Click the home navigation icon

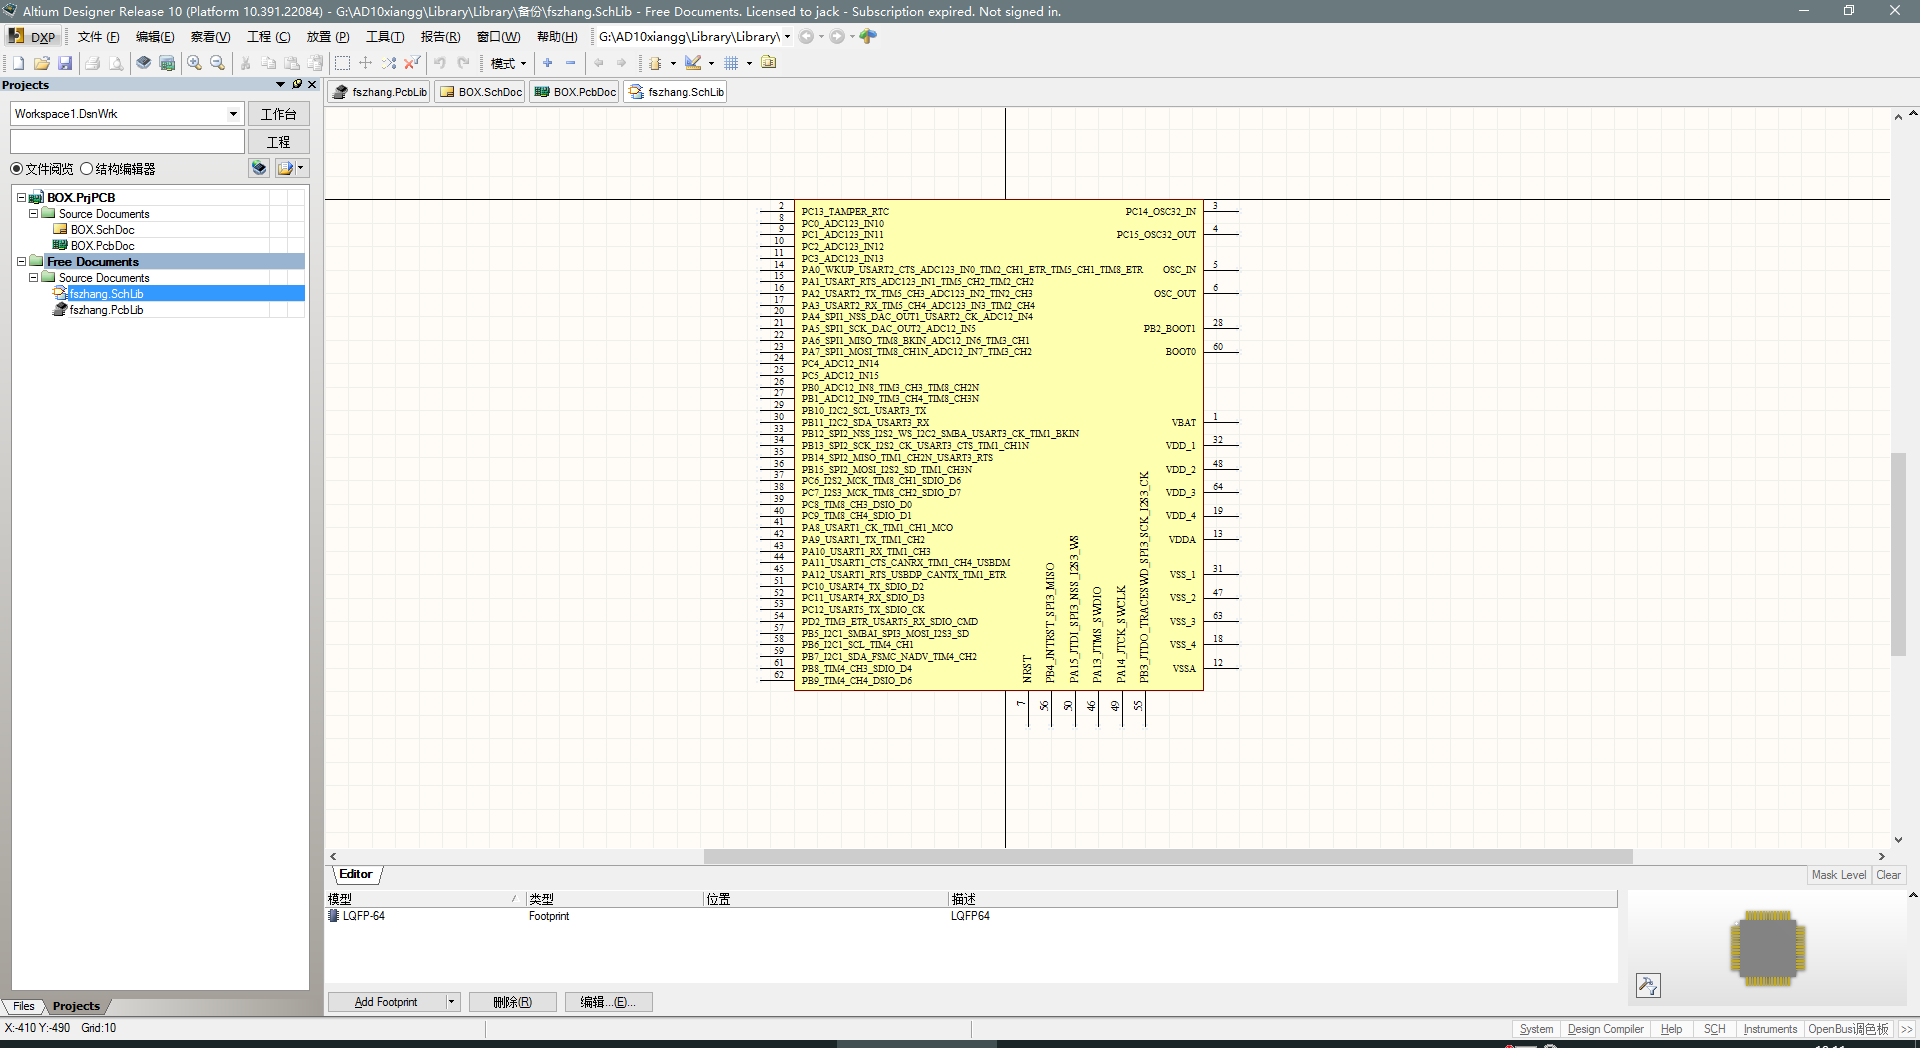[x=868, y=37]
